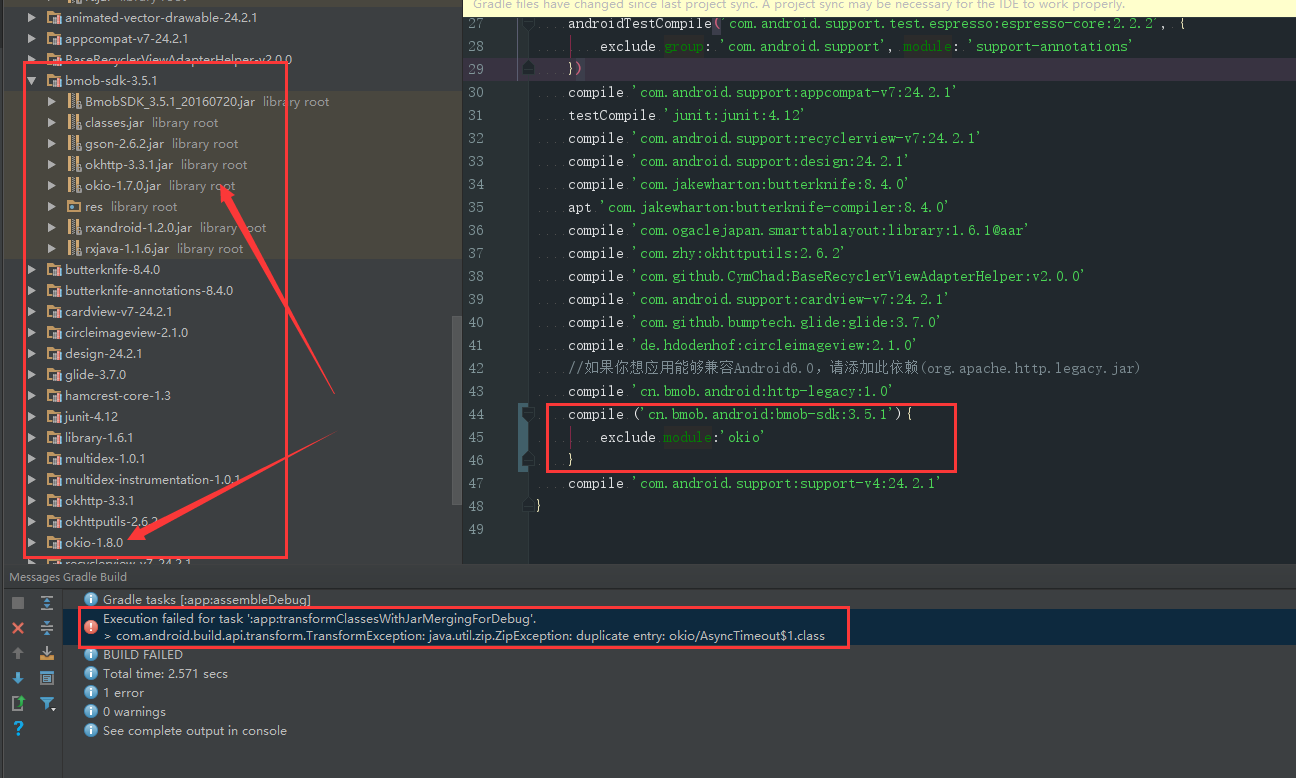
Task: Expand the multidex-1.0.1 library node
Action: point(32,459)
